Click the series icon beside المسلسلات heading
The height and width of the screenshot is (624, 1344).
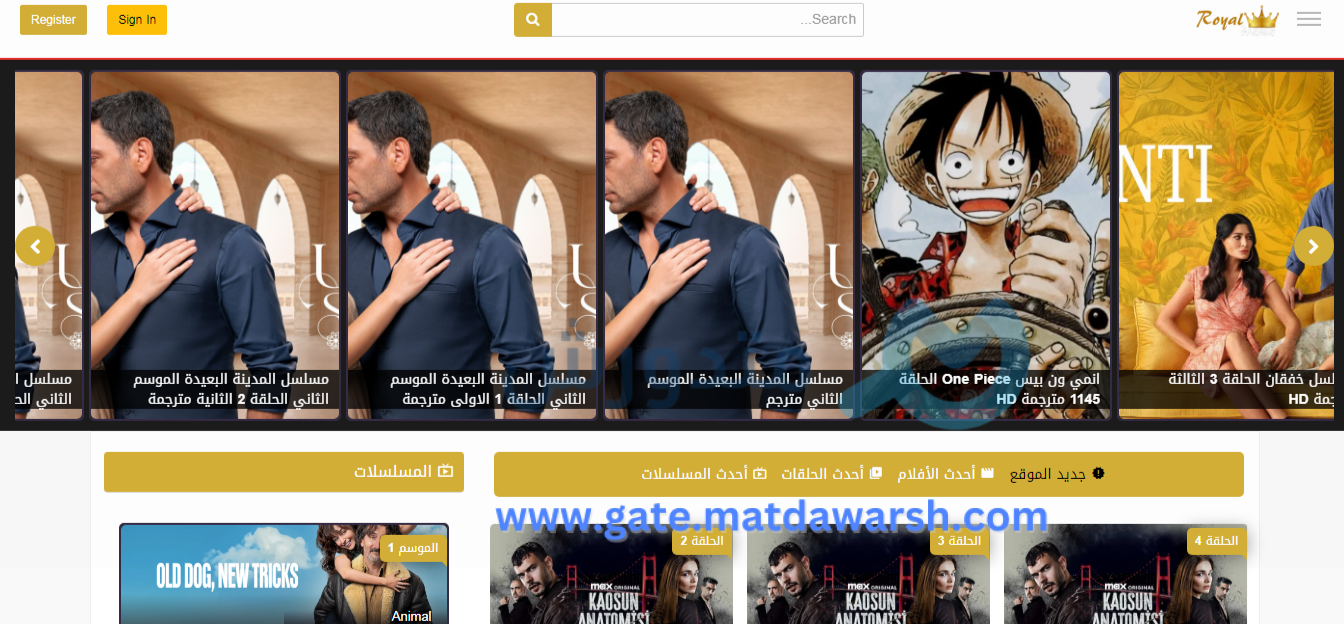(446, 472)
